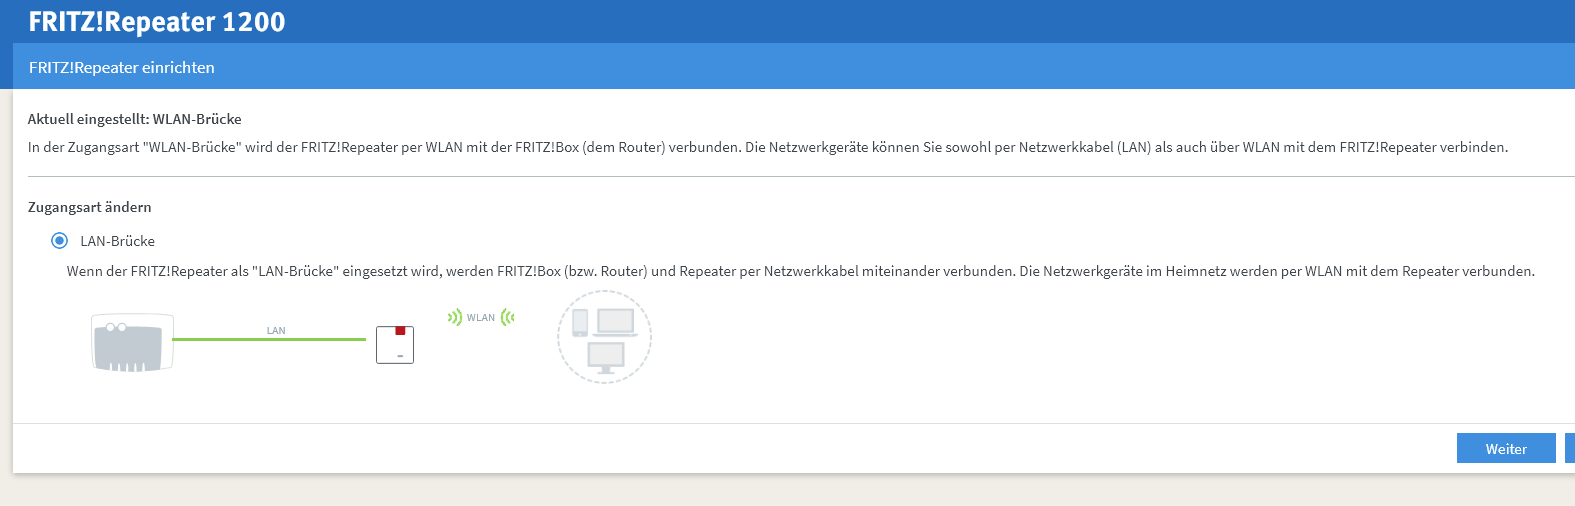Click the FRITZ!Box router icon in diagram

pyautogui.click(x=132, y=343)
